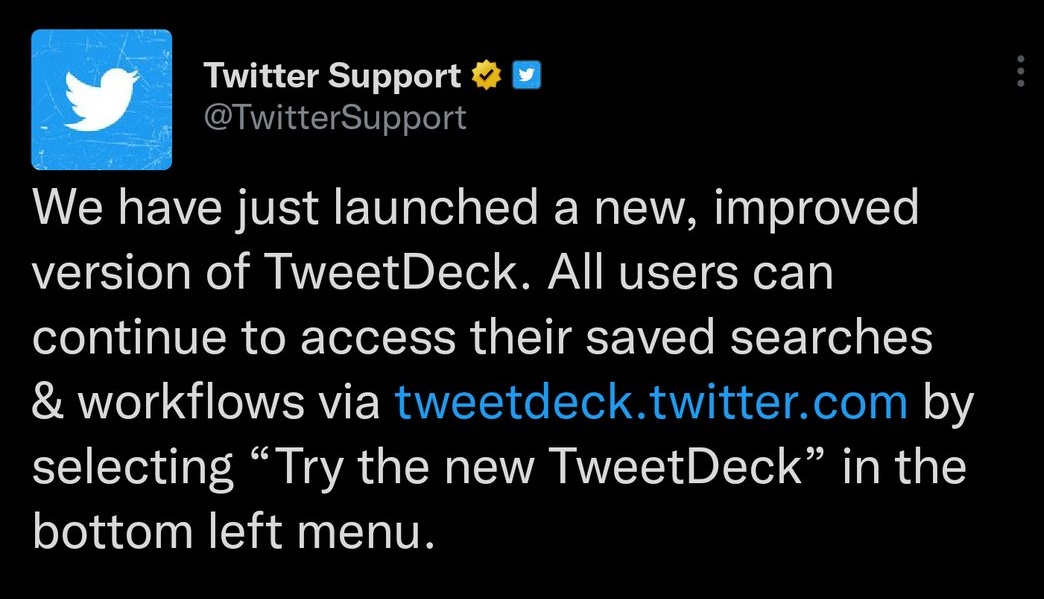Click the word TweetDeck in "version of TweetDeck"

click(x=392, y=272)
